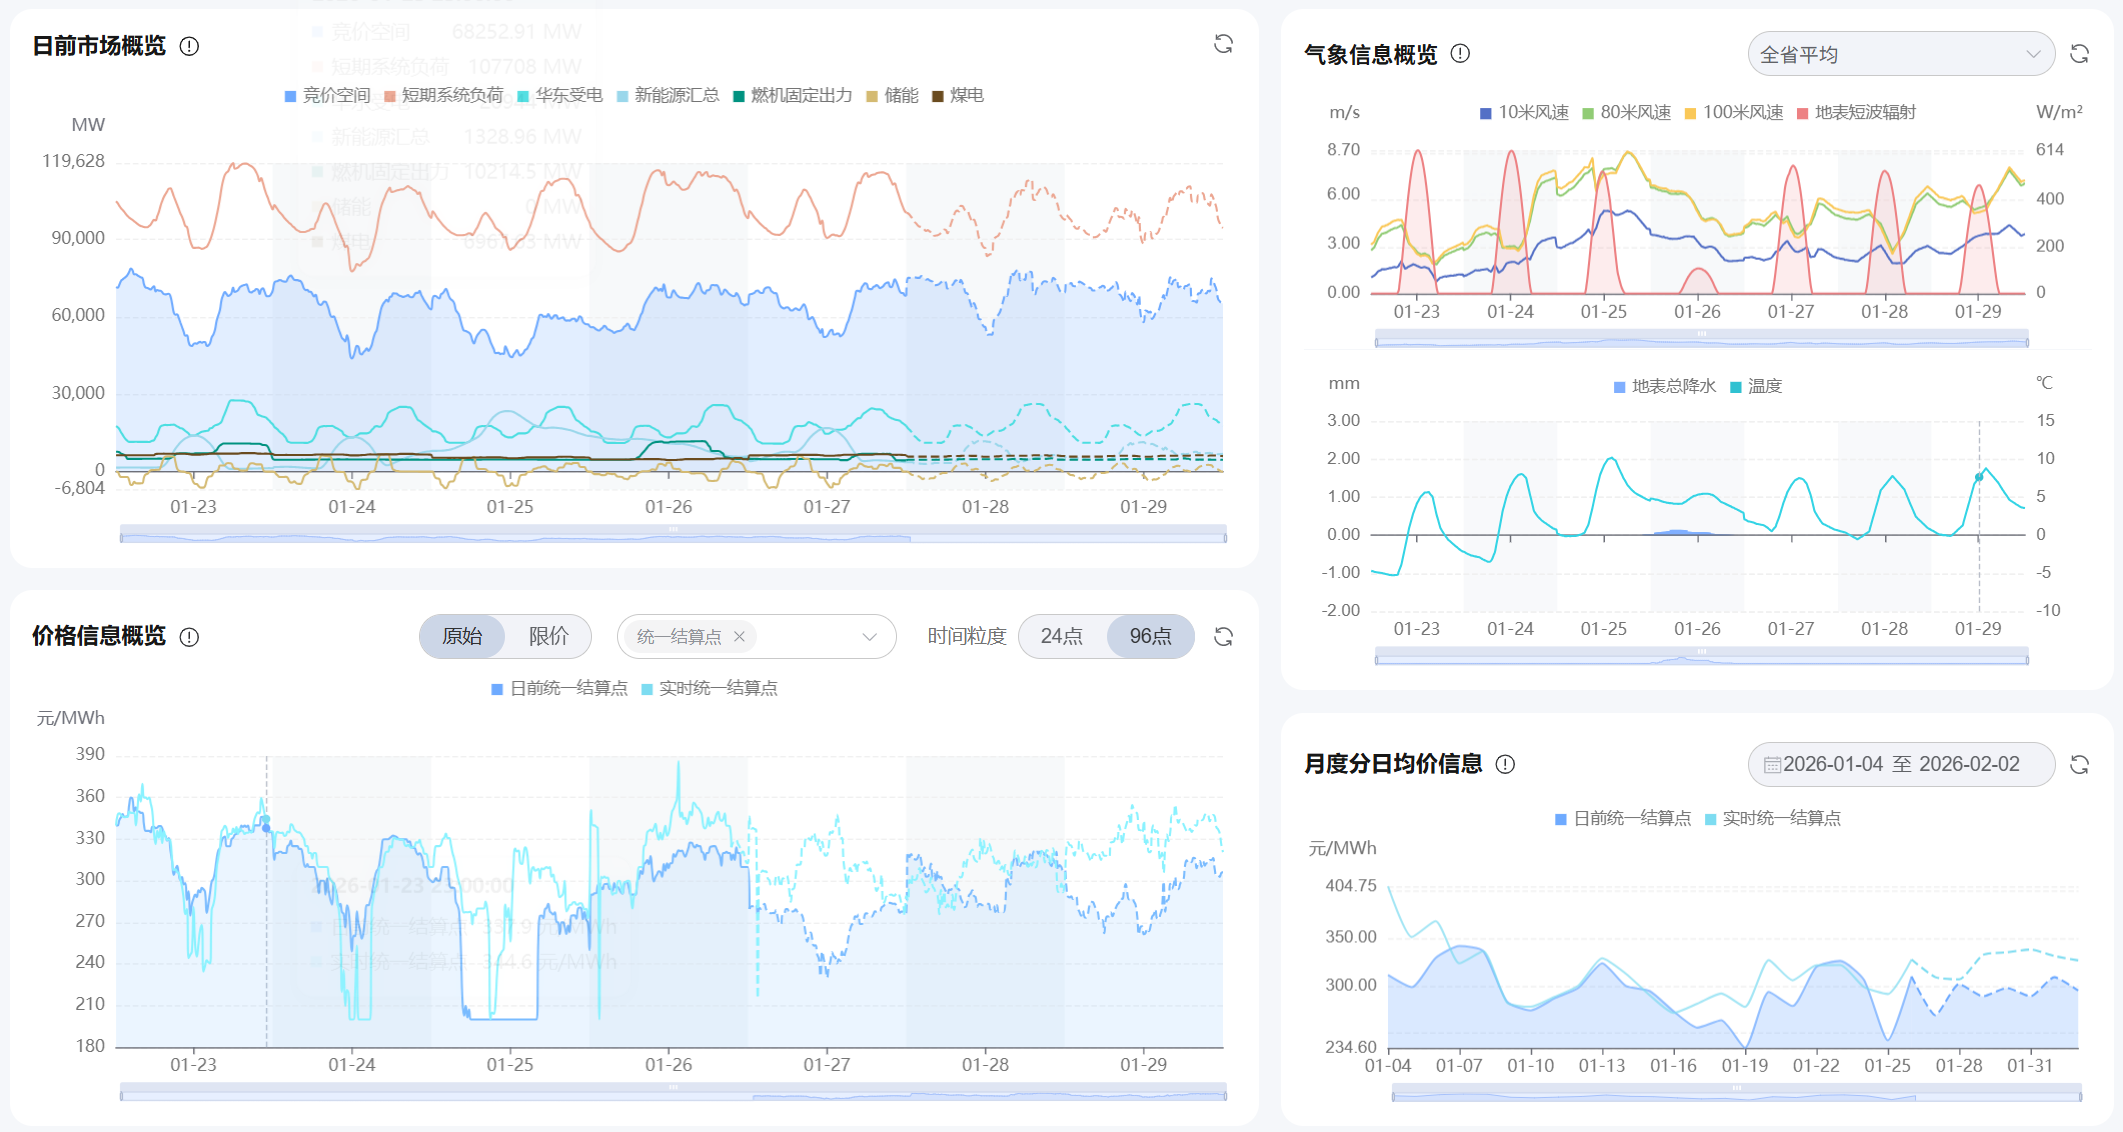This screenshot has height=1132, width=2123.
Task: Click info icon beside 价格信息概览 title
Action: pyautogui.click(x=189, y=637)
